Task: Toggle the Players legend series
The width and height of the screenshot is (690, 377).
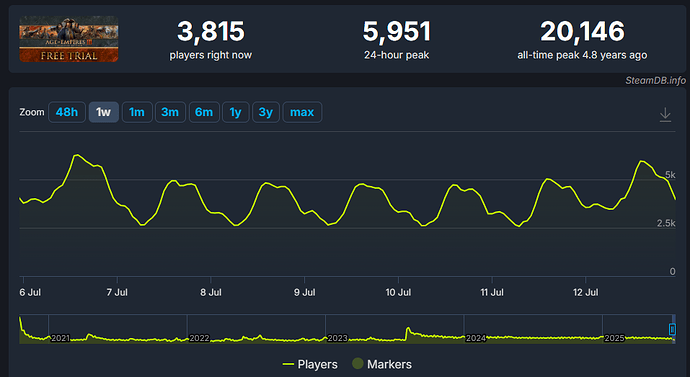Action: tap(310, 364)
